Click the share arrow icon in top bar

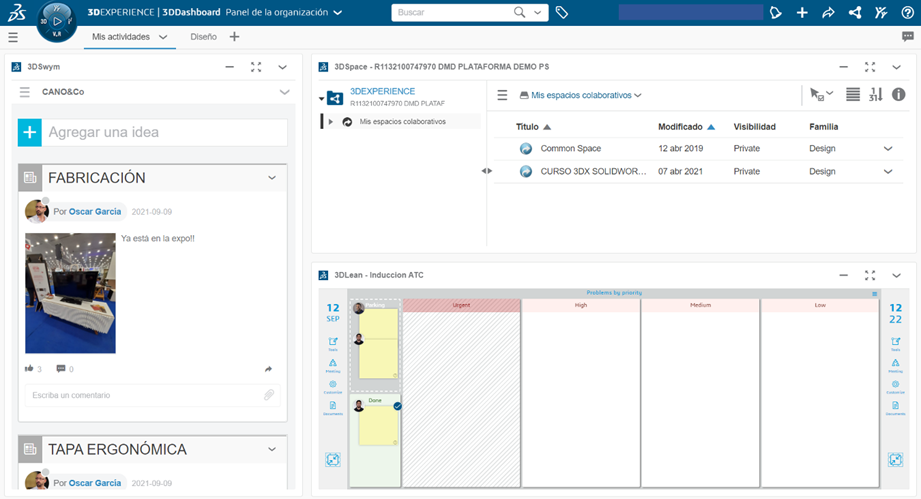[828, 12]
